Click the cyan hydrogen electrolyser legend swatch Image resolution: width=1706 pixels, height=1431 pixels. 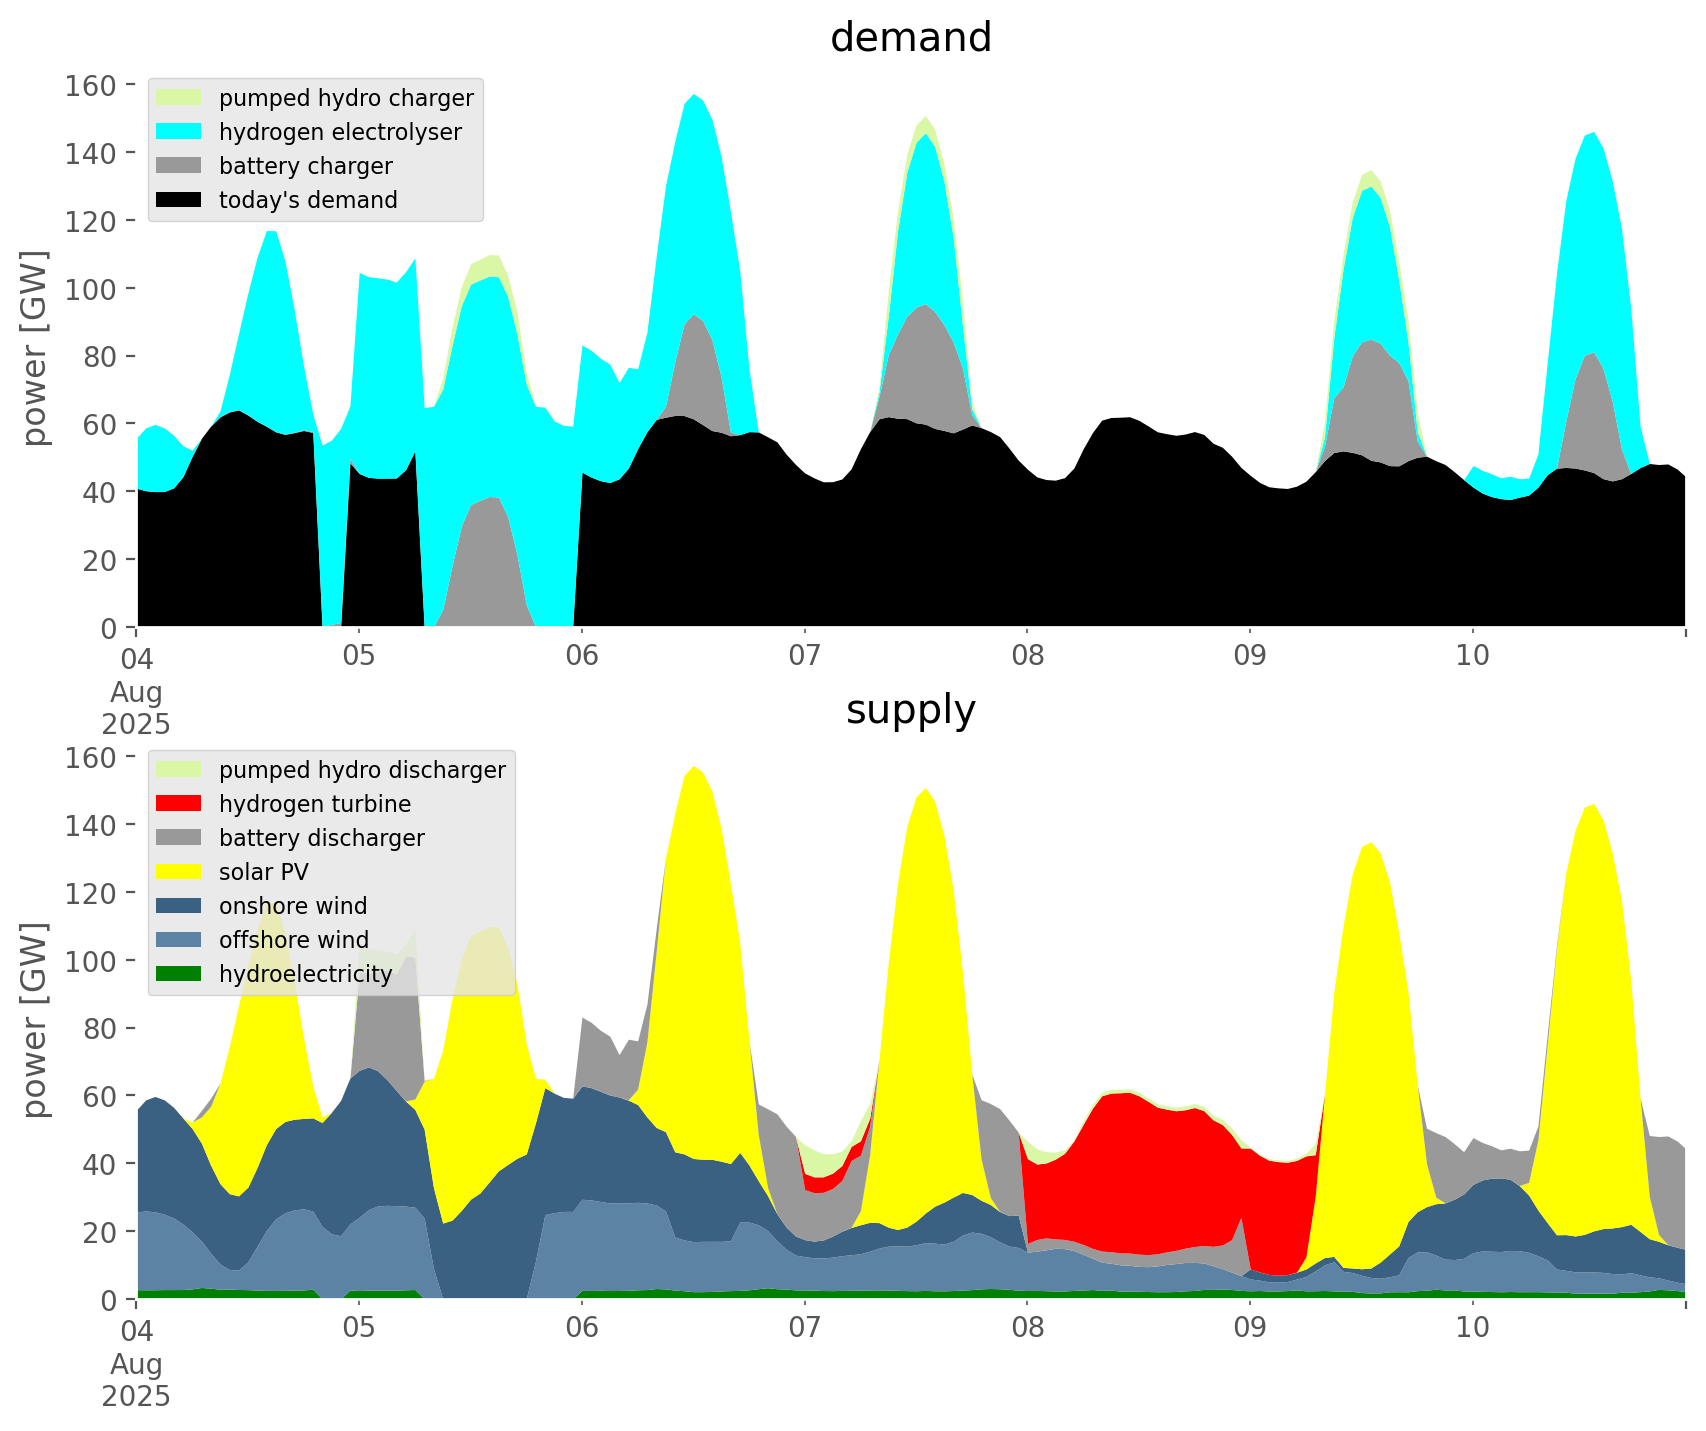tap(180, 132)
